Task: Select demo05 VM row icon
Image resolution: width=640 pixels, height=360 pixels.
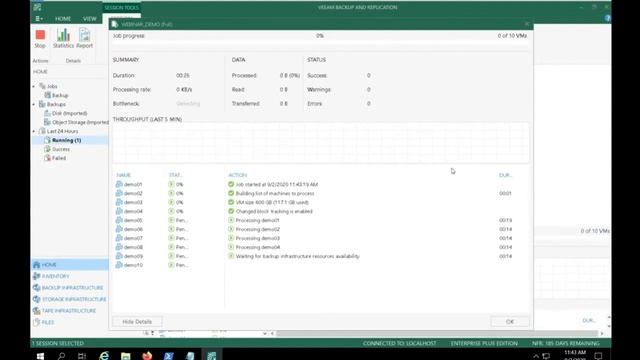Action: pos(119,220)
